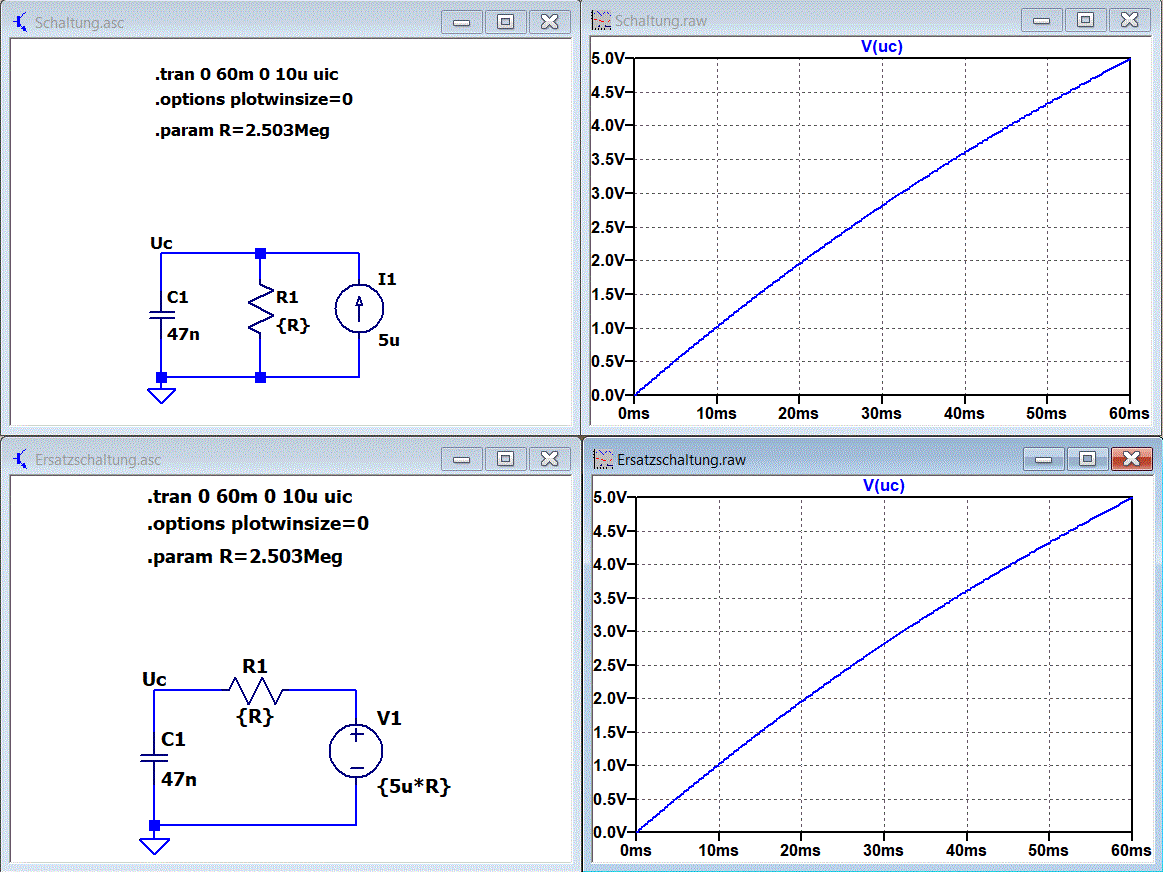Select resistor R1 symbol in Ersatzschaltung schematic
The image size is (1163, 872).
(x=255, y=690)
